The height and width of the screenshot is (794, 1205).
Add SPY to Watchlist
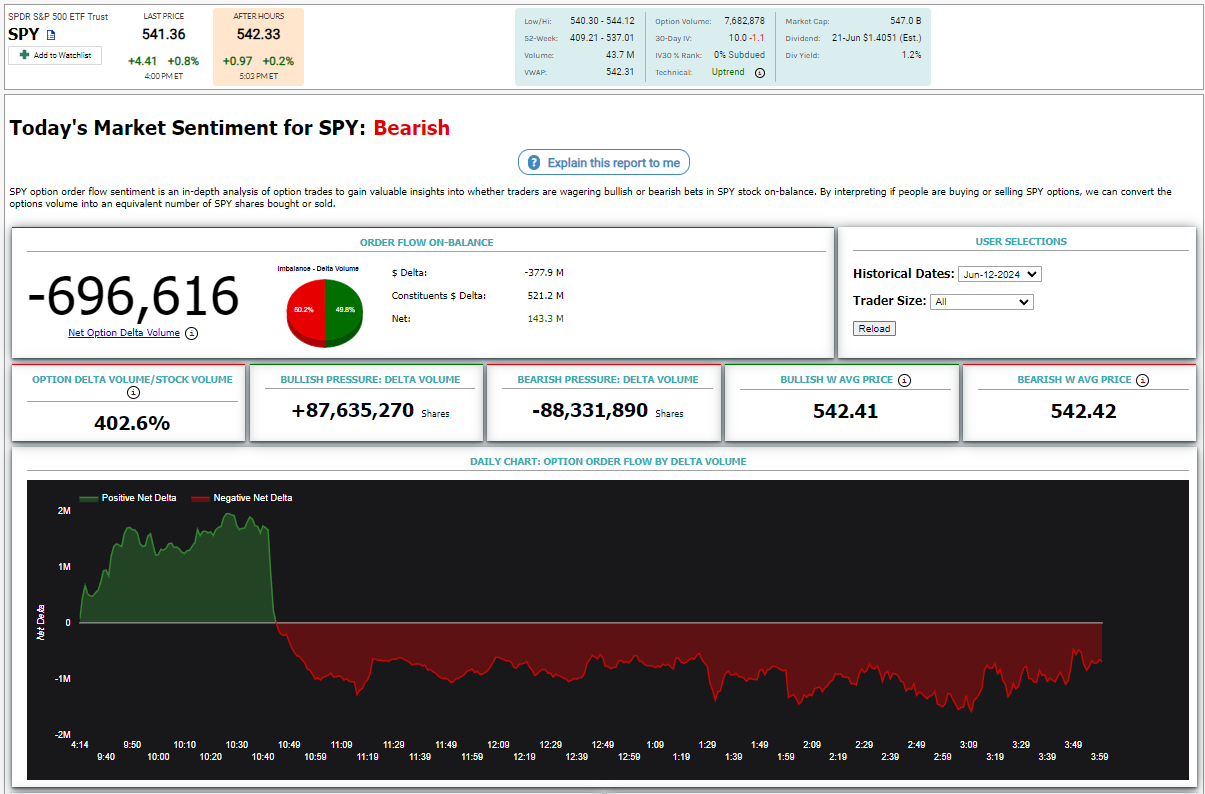(x=55, y=55)
